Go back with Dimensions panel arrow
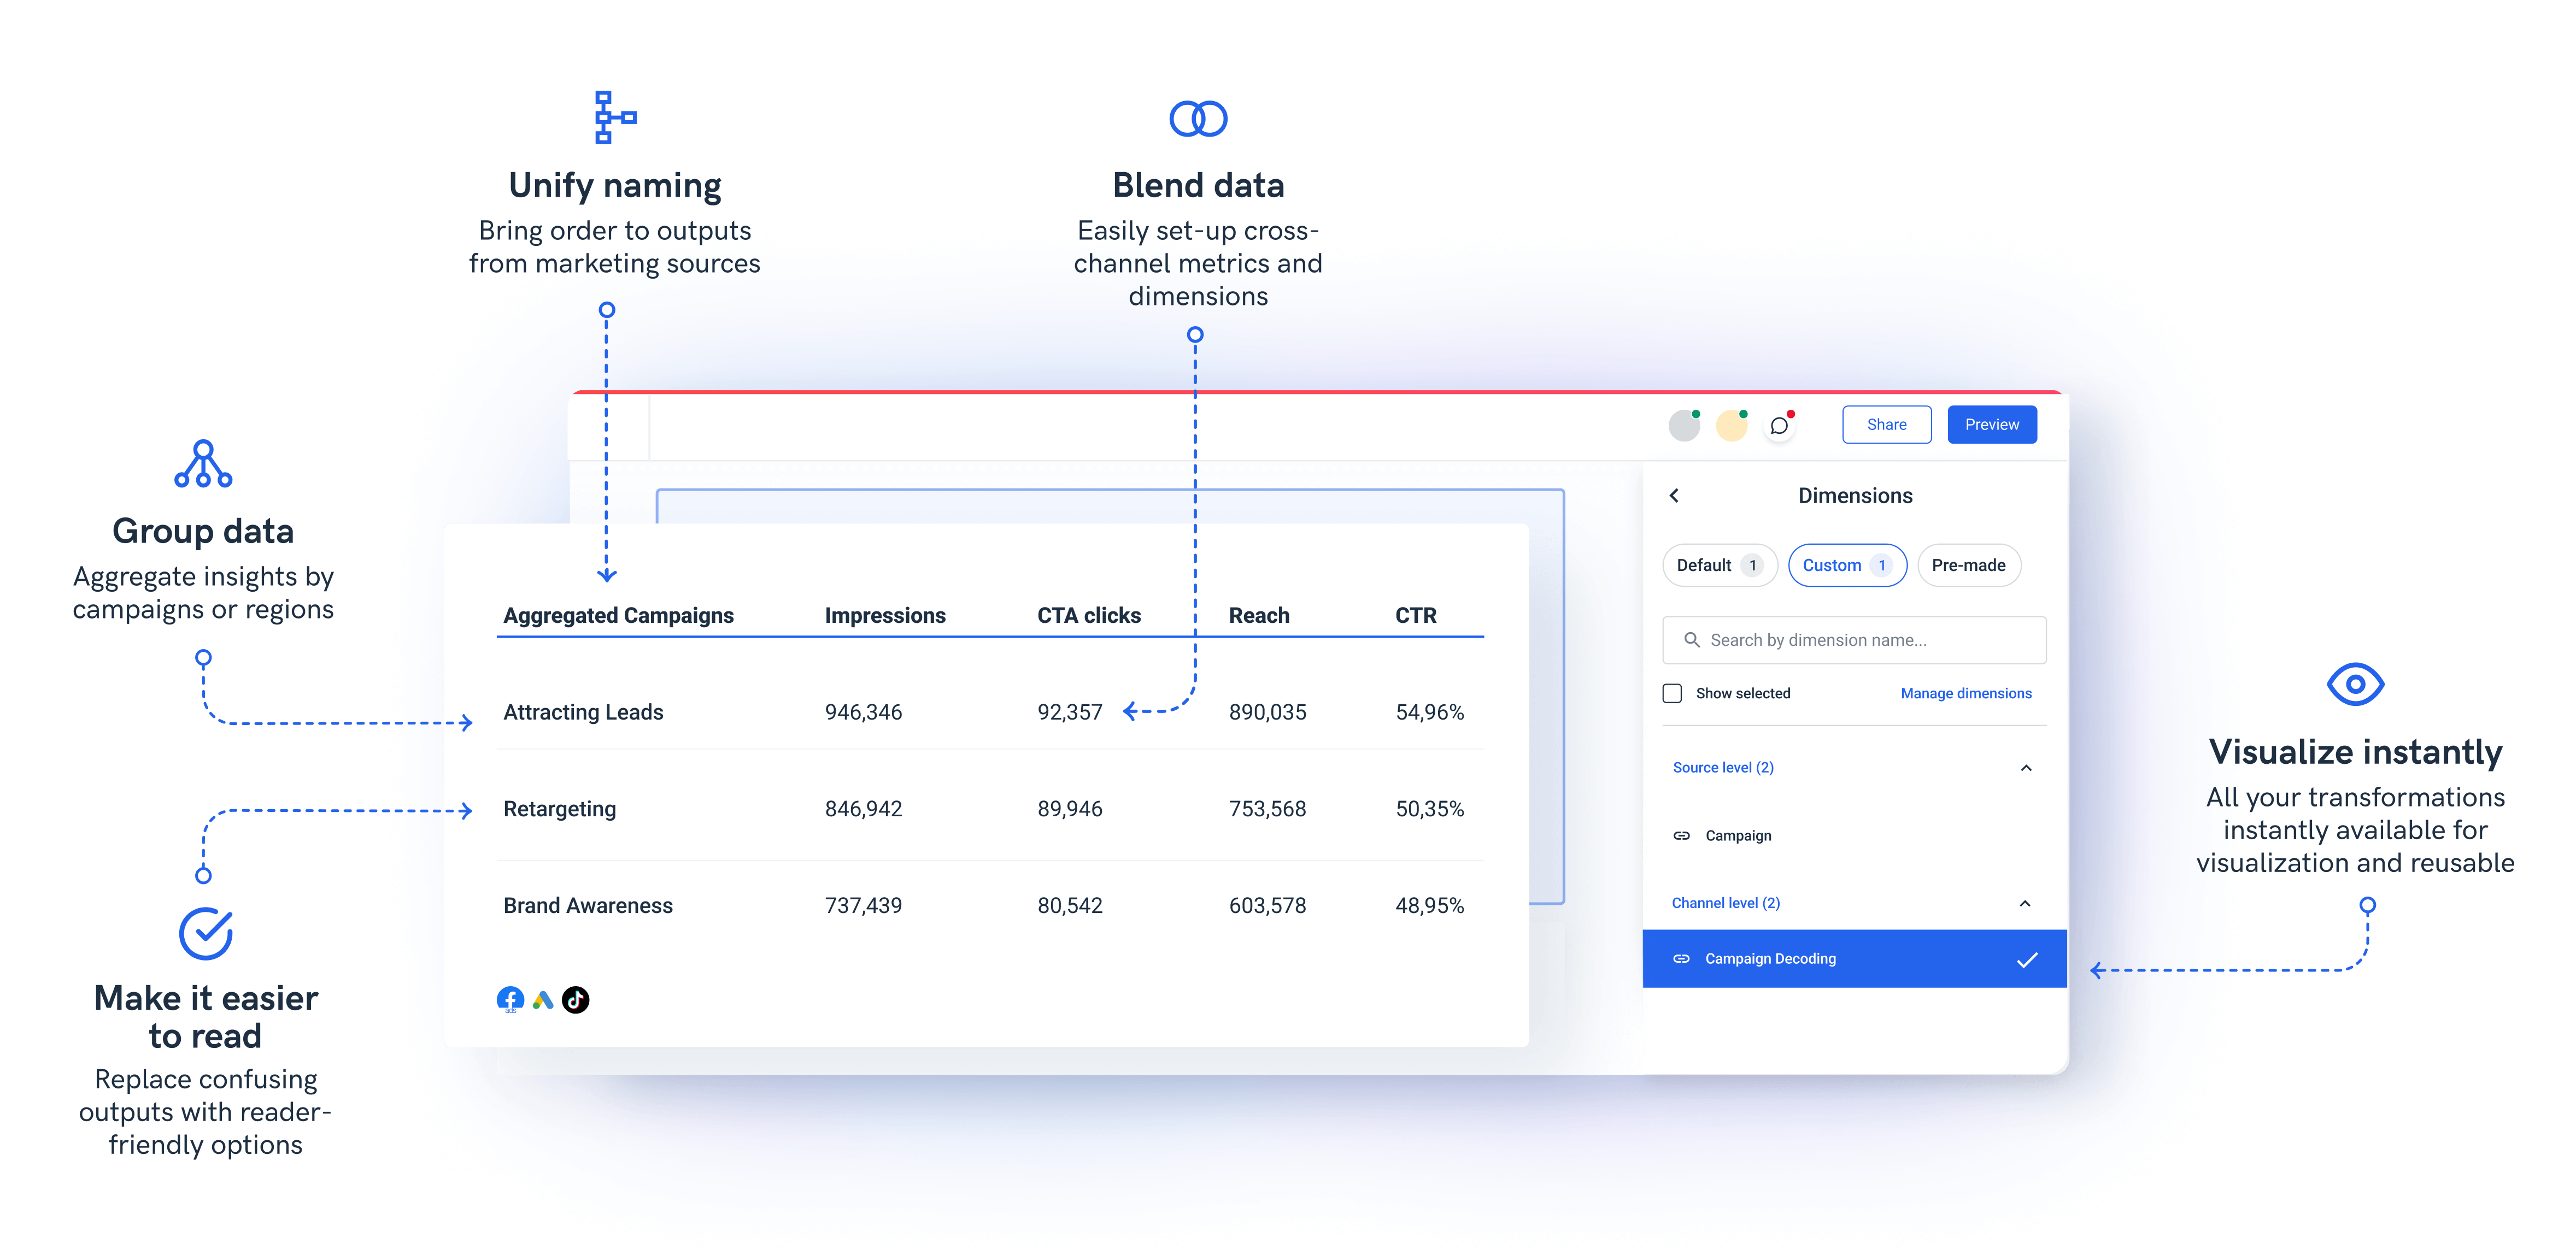 click(x=1674, y=496)
